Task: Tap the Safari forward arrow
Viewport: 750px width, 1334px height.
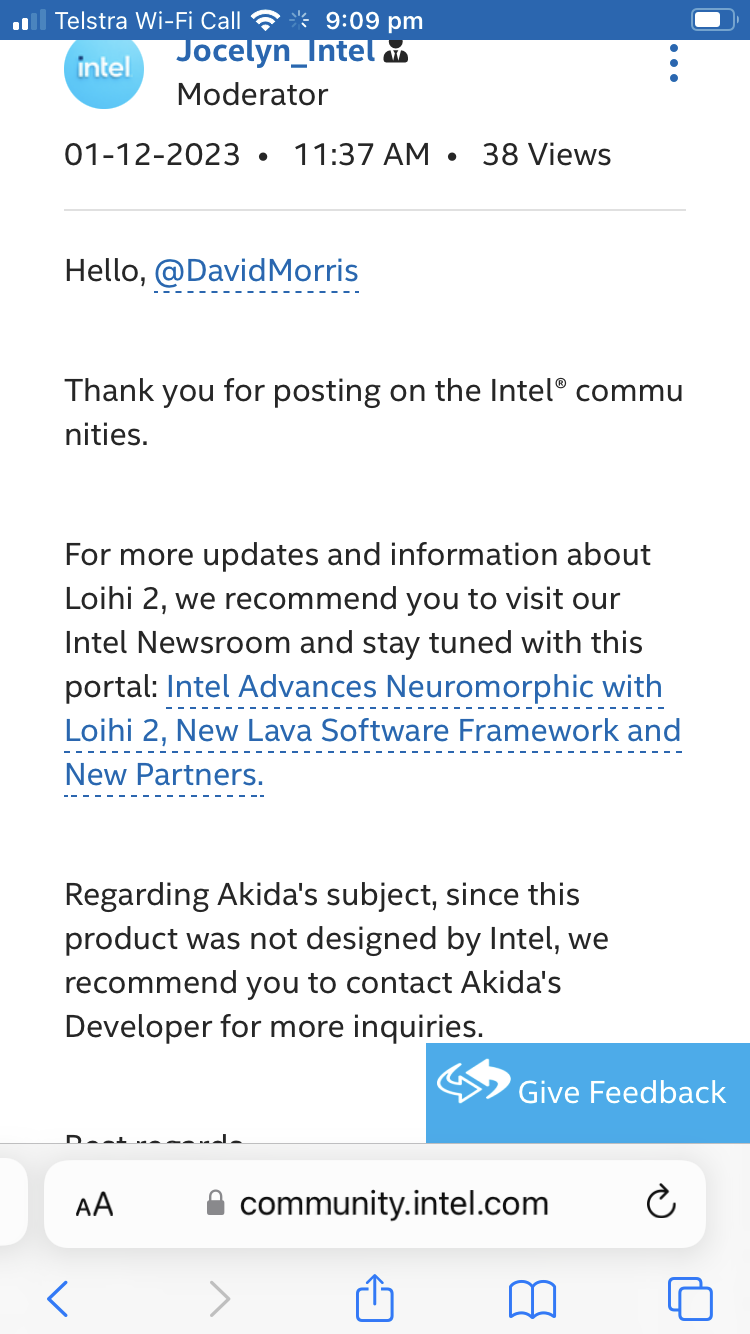Action: coord(219,1299)
